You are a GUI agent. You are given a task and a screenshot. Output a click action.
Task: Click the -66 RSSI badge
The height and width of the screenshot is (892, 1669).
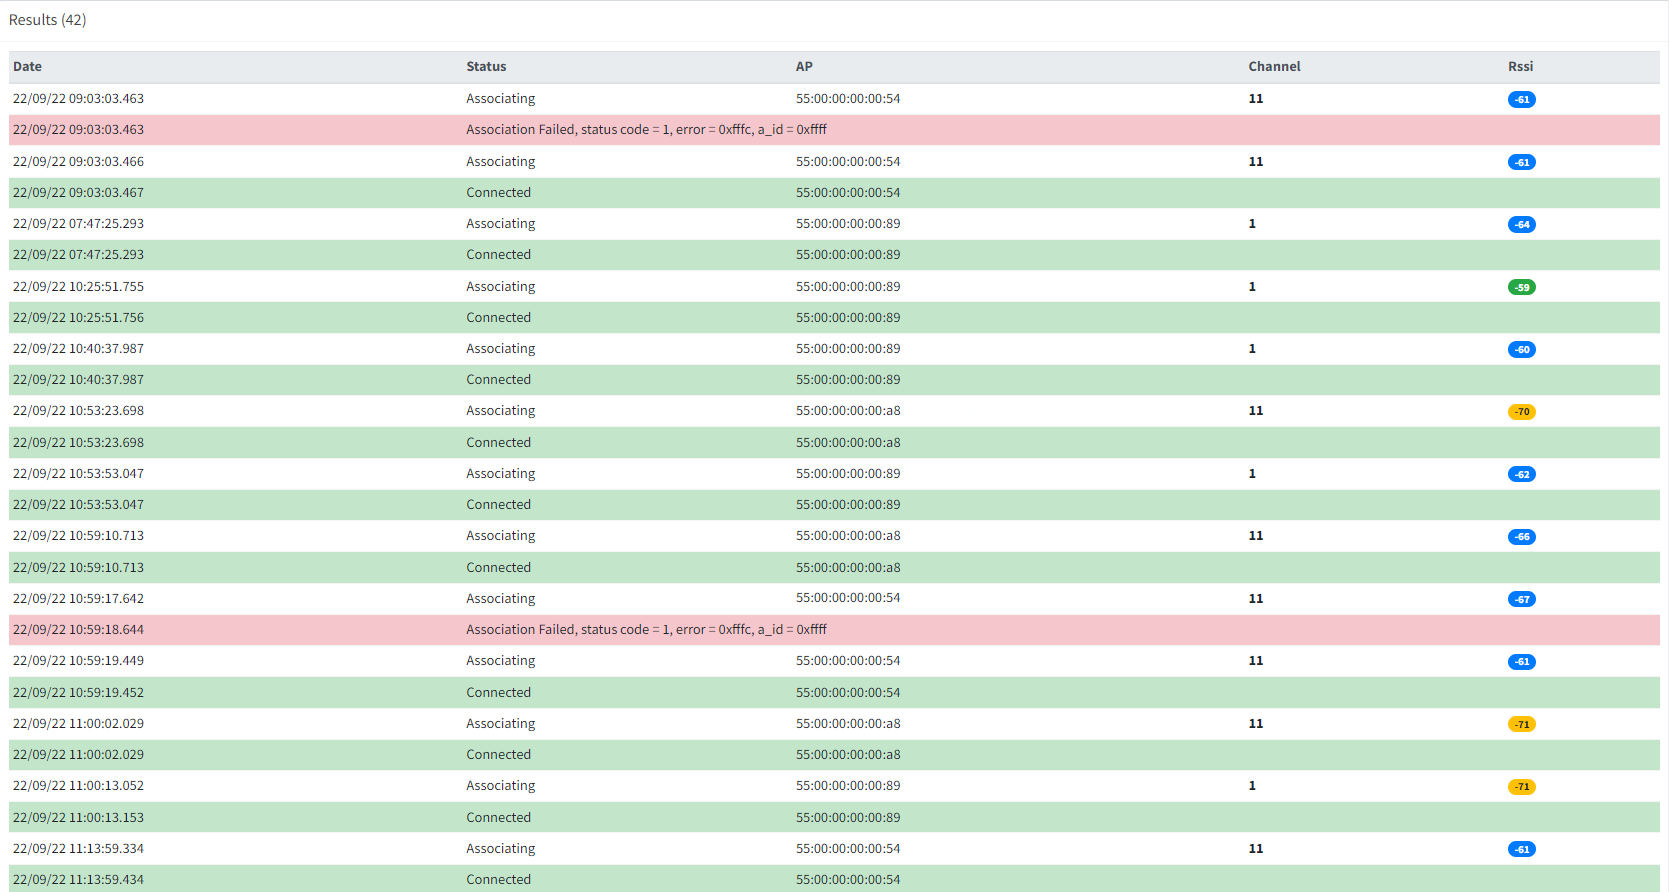pyautogui.click(x=1521, y=537)
